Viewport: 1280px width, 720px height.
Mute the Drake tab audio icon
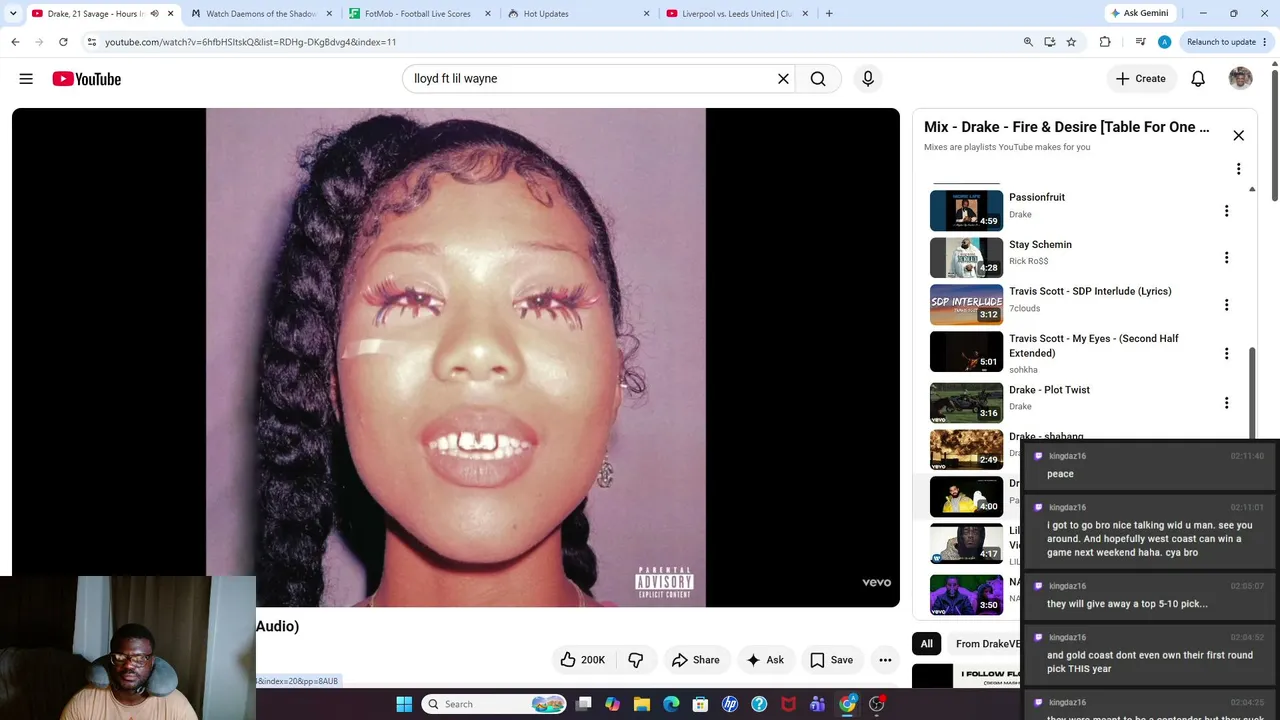(154, 14)
